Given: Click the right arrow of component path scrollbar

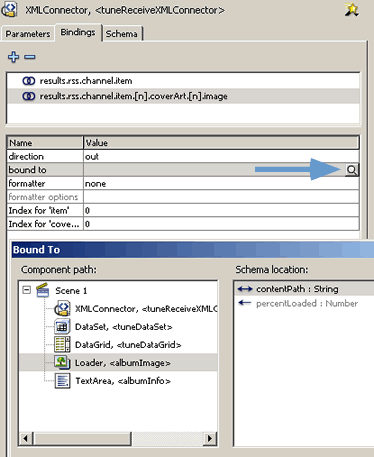Looking at the screenshot, I should 210,438.
